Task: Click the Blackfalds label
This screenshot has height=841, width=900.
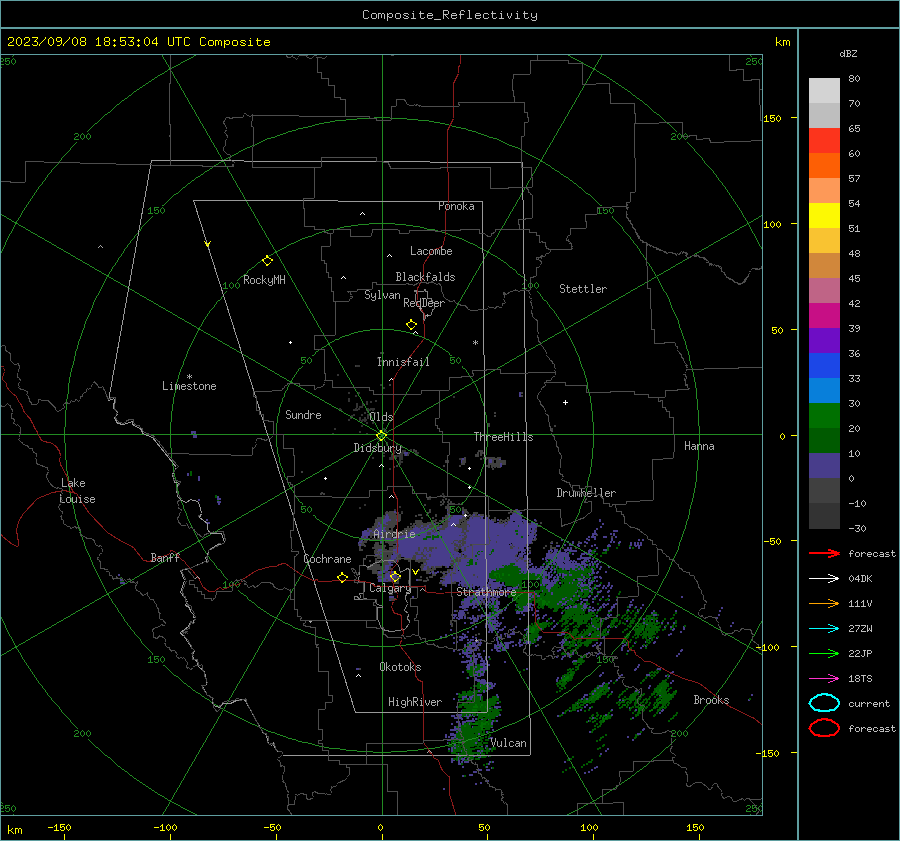Action: [425, 277]
